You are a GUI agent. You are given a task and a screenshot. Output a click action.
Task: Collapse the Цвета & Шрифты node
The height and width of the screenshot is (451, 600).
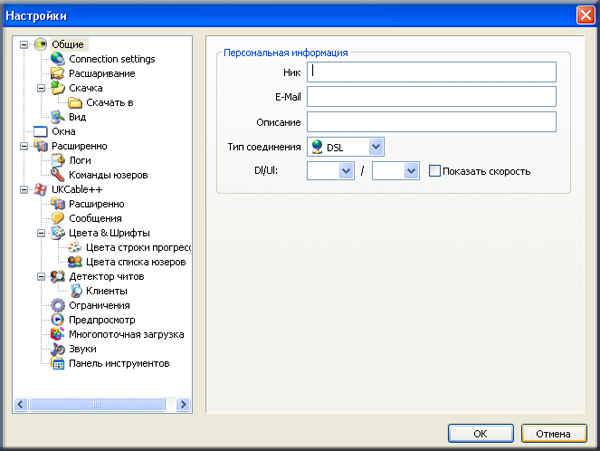tap(41, 233)
